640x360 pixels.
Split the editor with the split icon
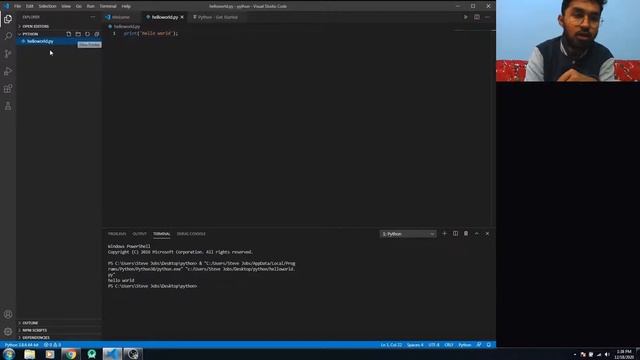[477, 17]
